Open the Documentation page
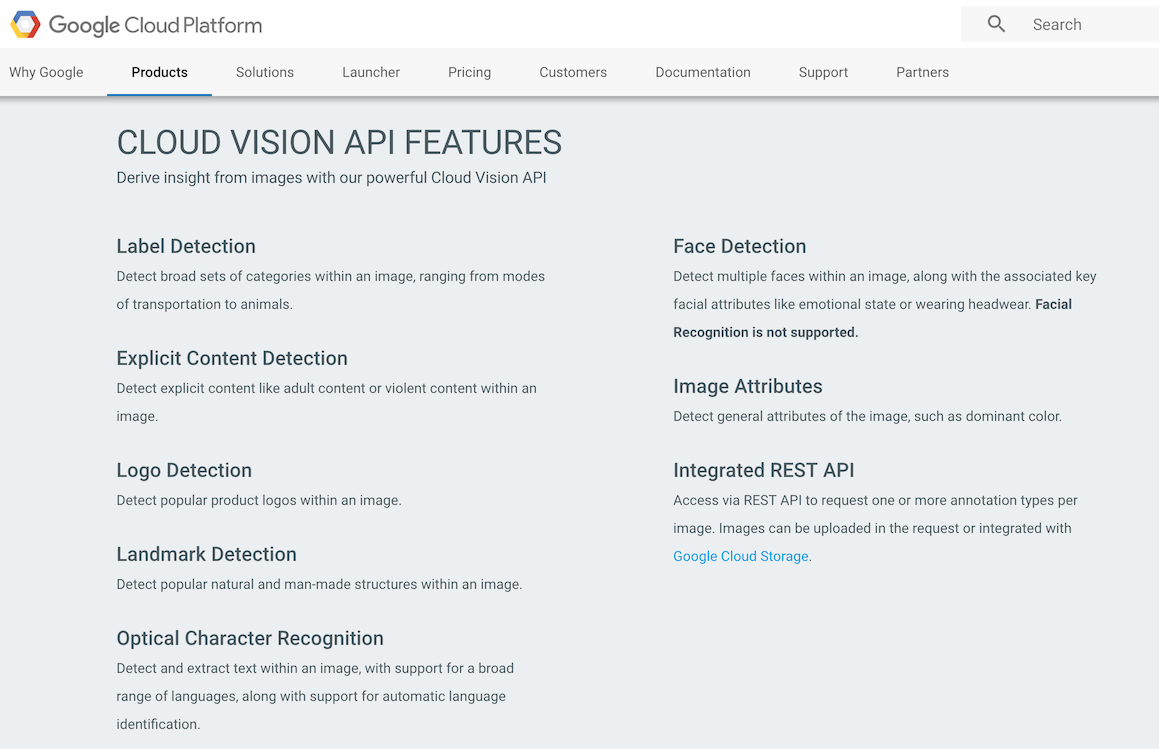Viewport: 1159px width, 749px height. tap(702, 72)
